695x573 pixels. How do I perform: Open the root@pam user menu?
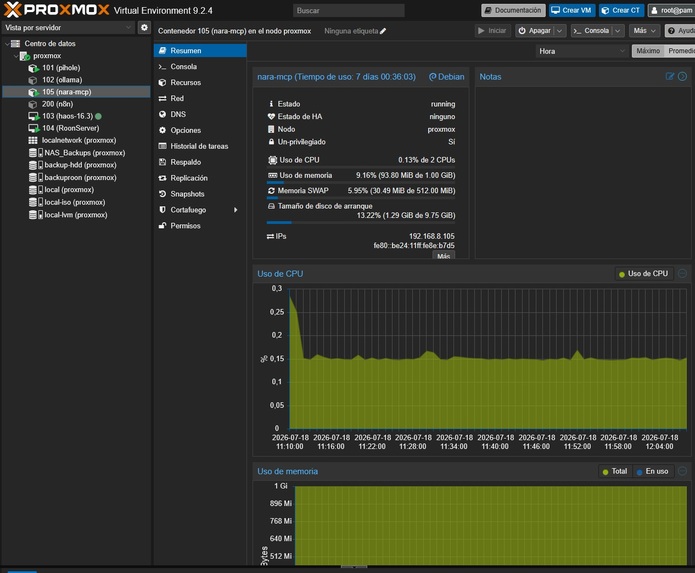coord(672,10)
